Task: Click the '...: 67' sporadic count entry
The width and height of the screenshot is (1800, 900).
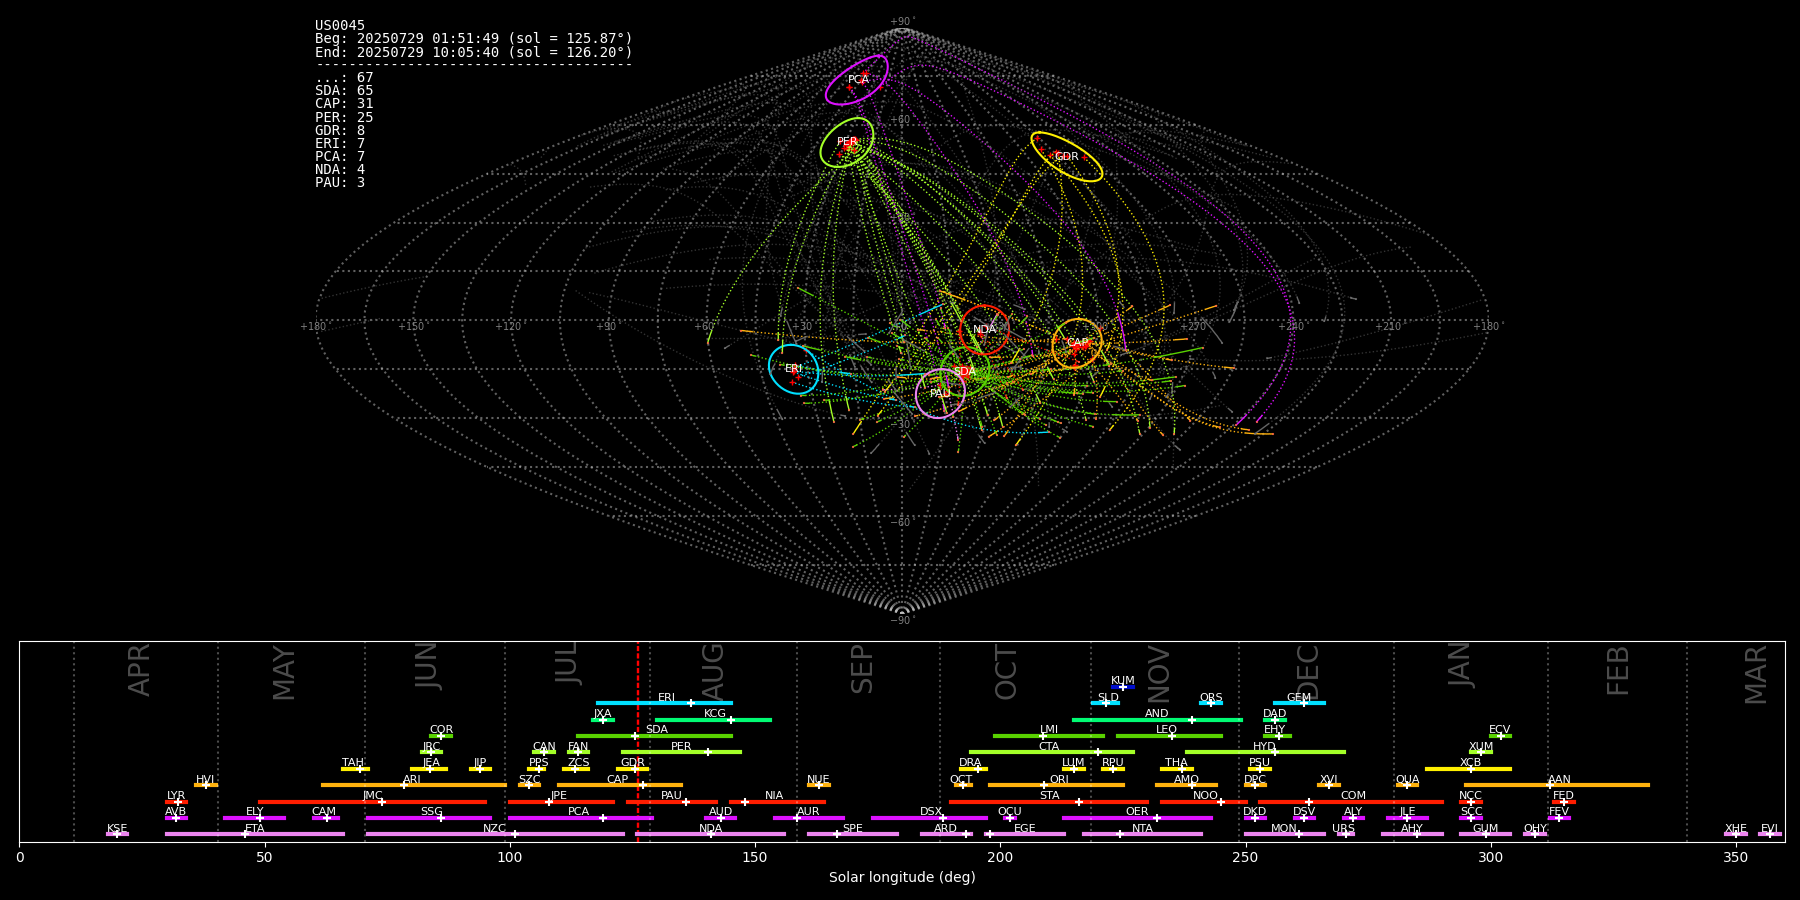Action: coord(344,78)
